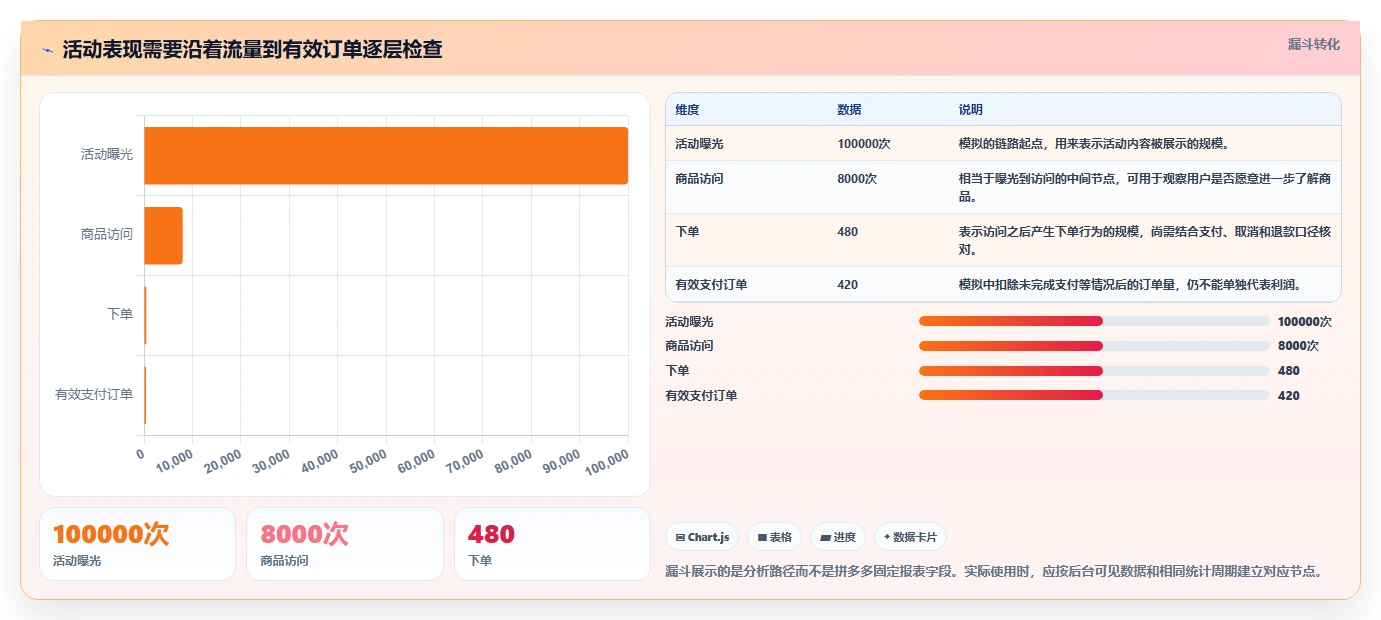Click the 有效支付订单 bar in the chart

click(145, 395)
